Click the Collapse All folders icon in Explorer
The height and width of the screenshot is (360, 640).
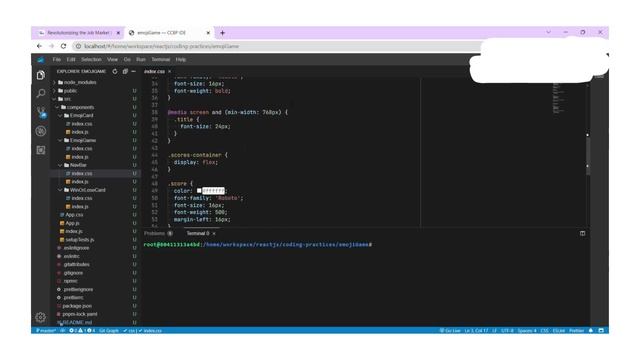coord(125,71)
